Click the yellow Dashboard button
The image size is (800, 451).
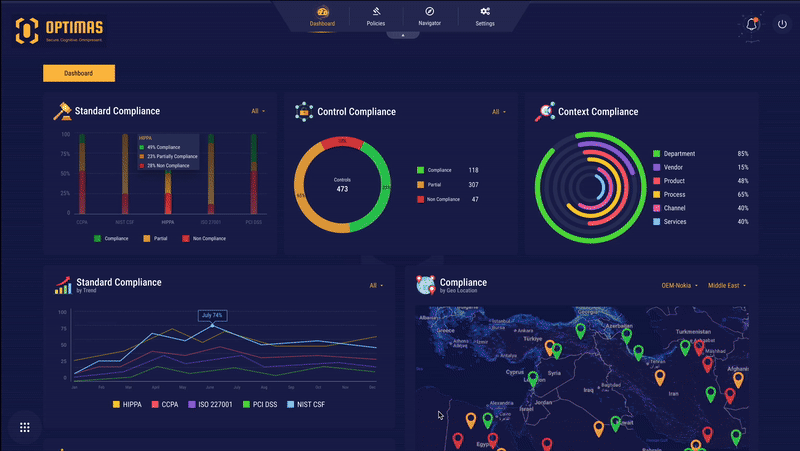click(x=79, y=73)
